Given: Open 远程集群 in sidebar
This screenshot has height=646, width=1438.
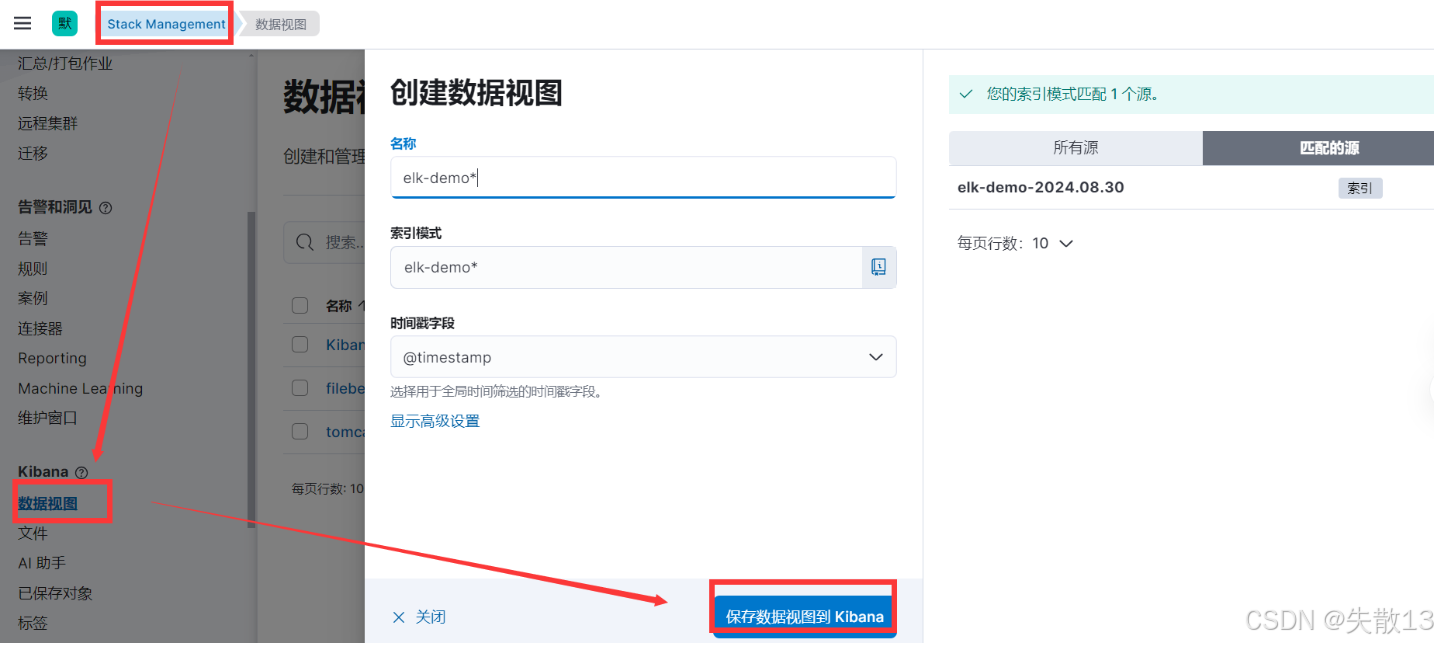Looking at the screenshot, I should 47,123.
